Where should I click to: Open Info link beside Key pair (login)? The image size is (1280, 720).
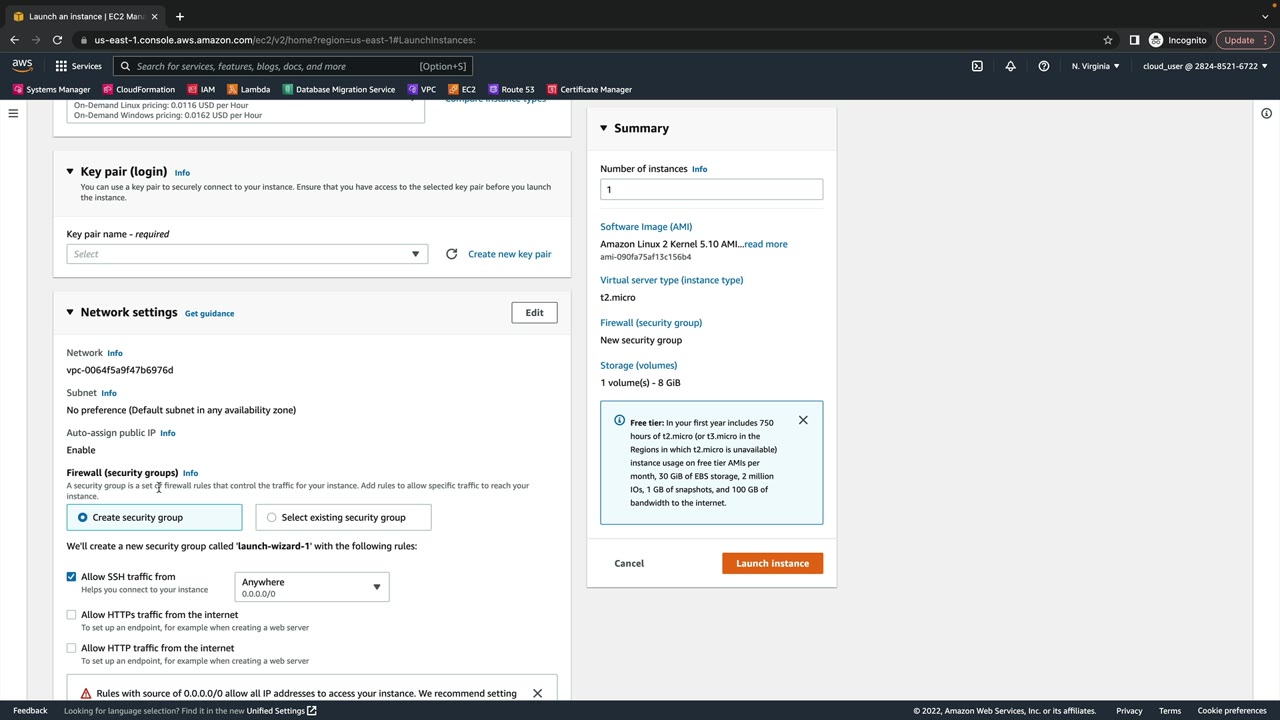[x=182, y=173]
